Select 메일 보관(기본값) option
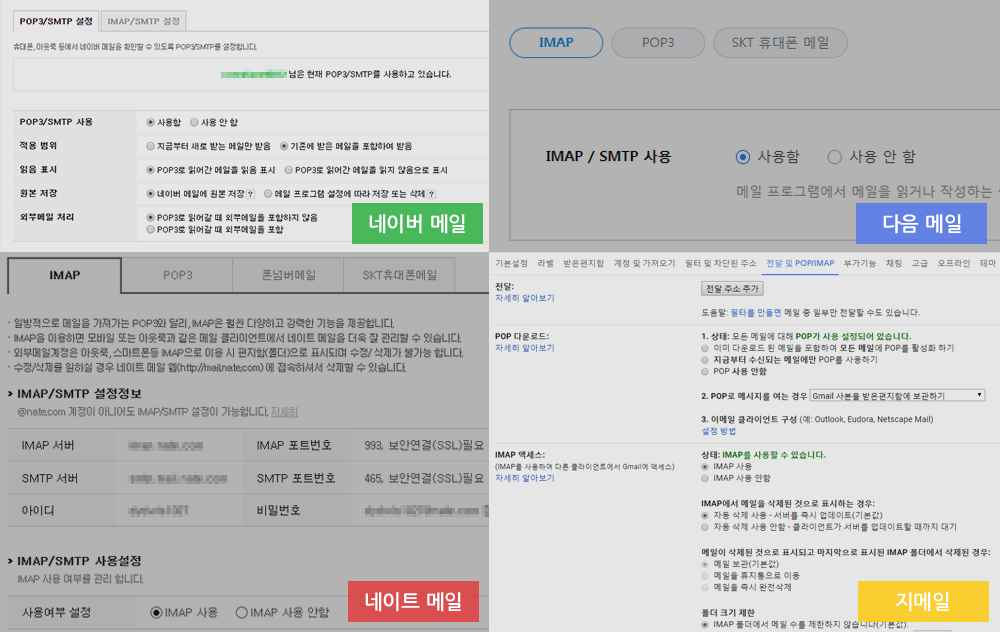 click(705, 564)
